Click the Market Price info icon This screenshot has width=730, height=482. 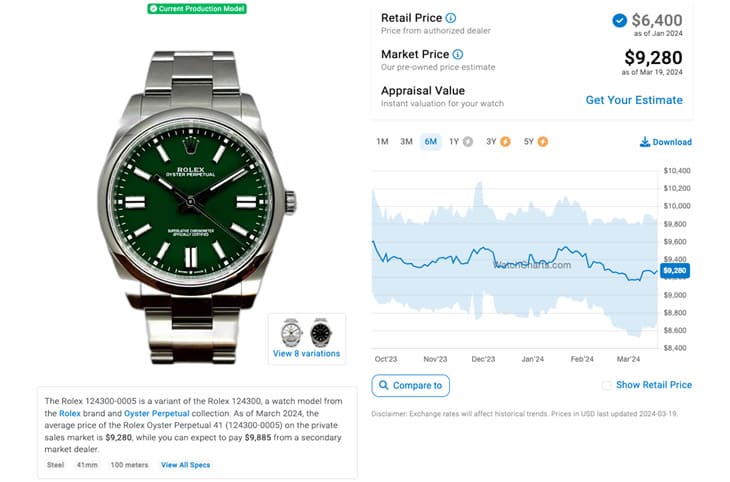click(x=458, y=54)
